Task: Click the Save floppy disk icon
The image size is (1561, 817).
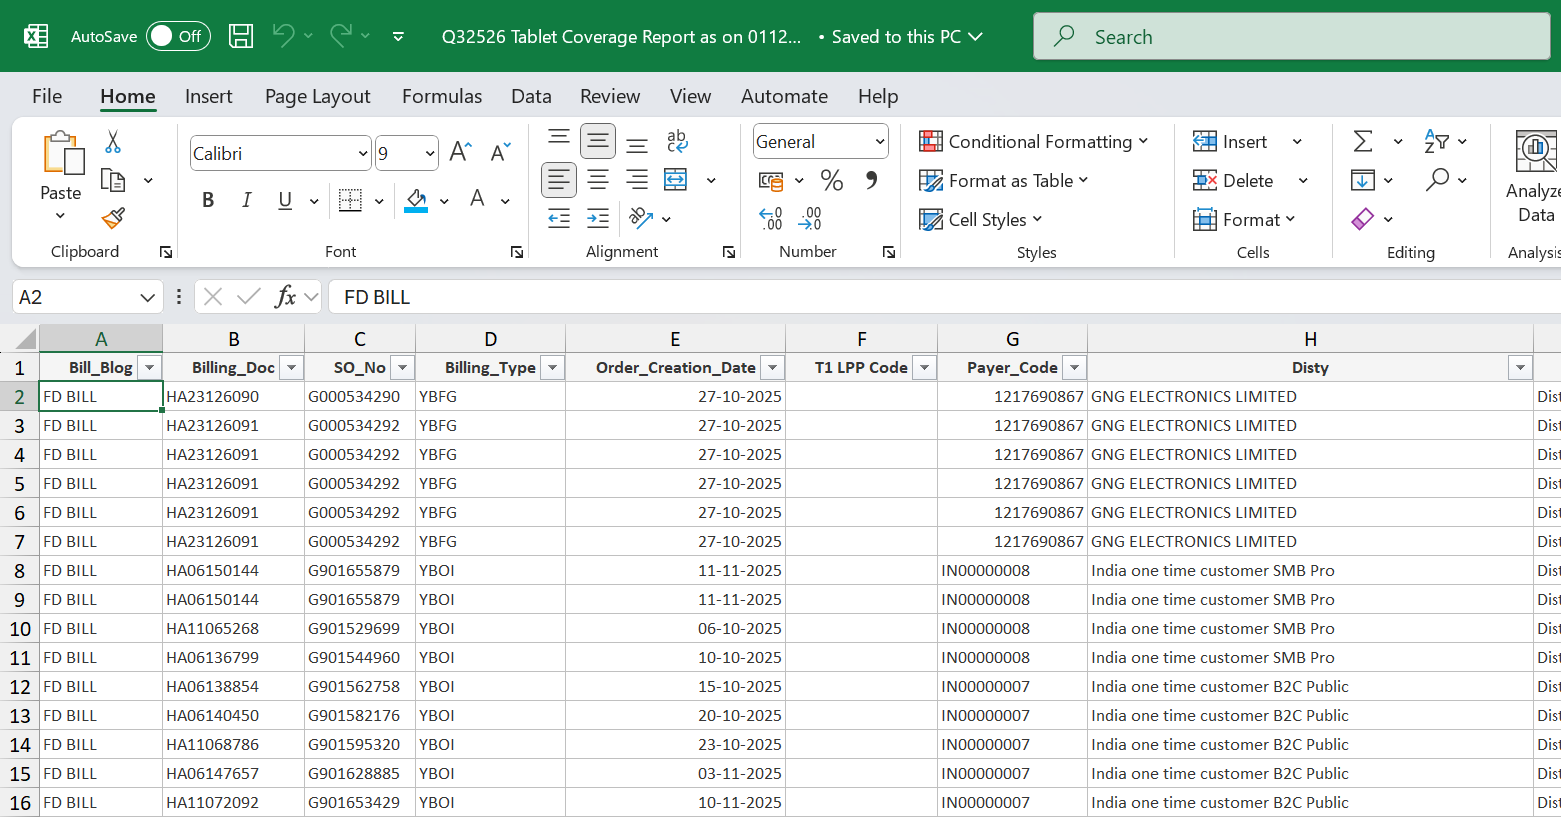Action: coord(241,37)
